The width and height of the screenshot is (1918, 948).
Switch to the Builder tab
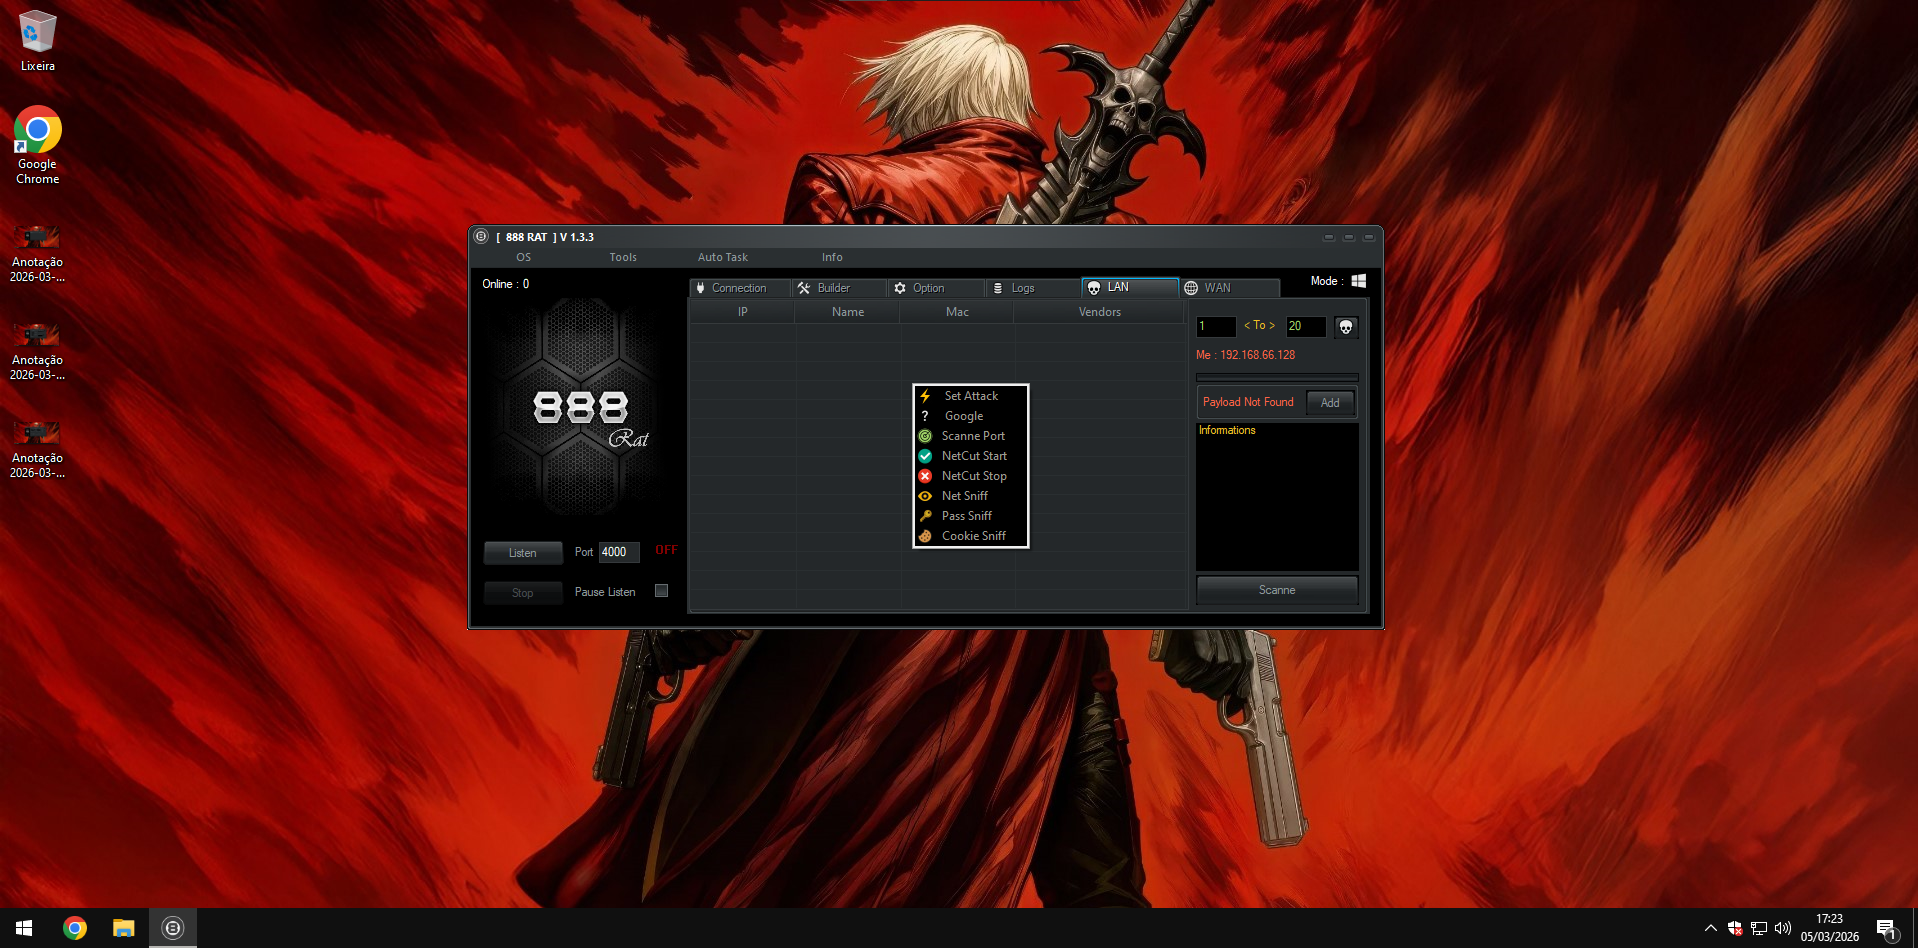[x=839, y=288]
